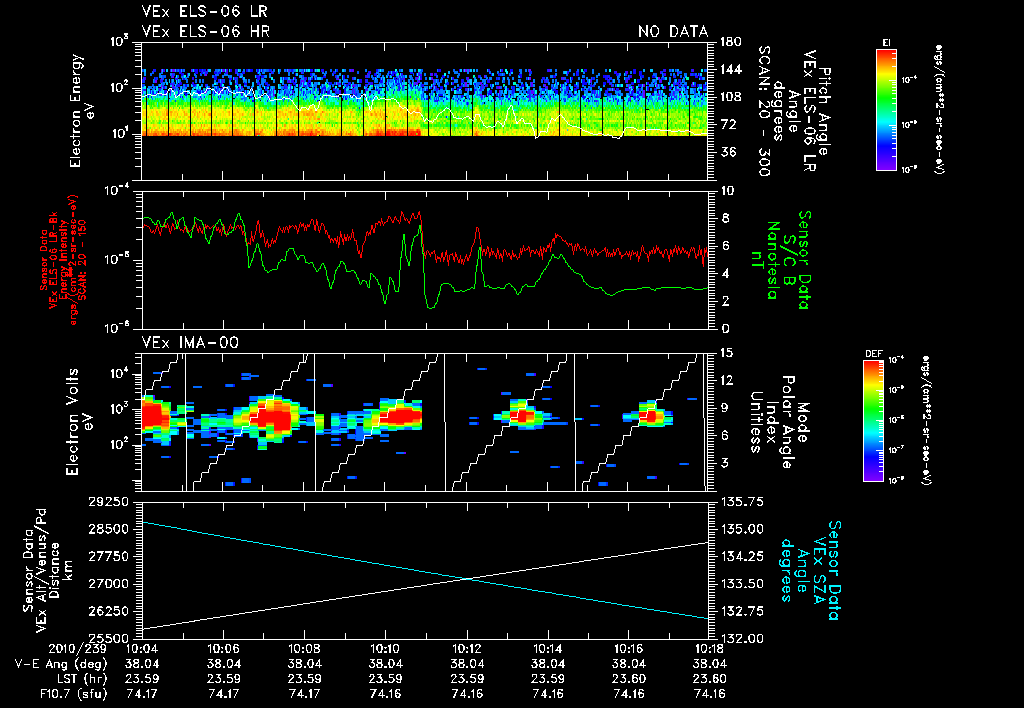Click the 10:04 time tick label

click(x=142, y=649)
